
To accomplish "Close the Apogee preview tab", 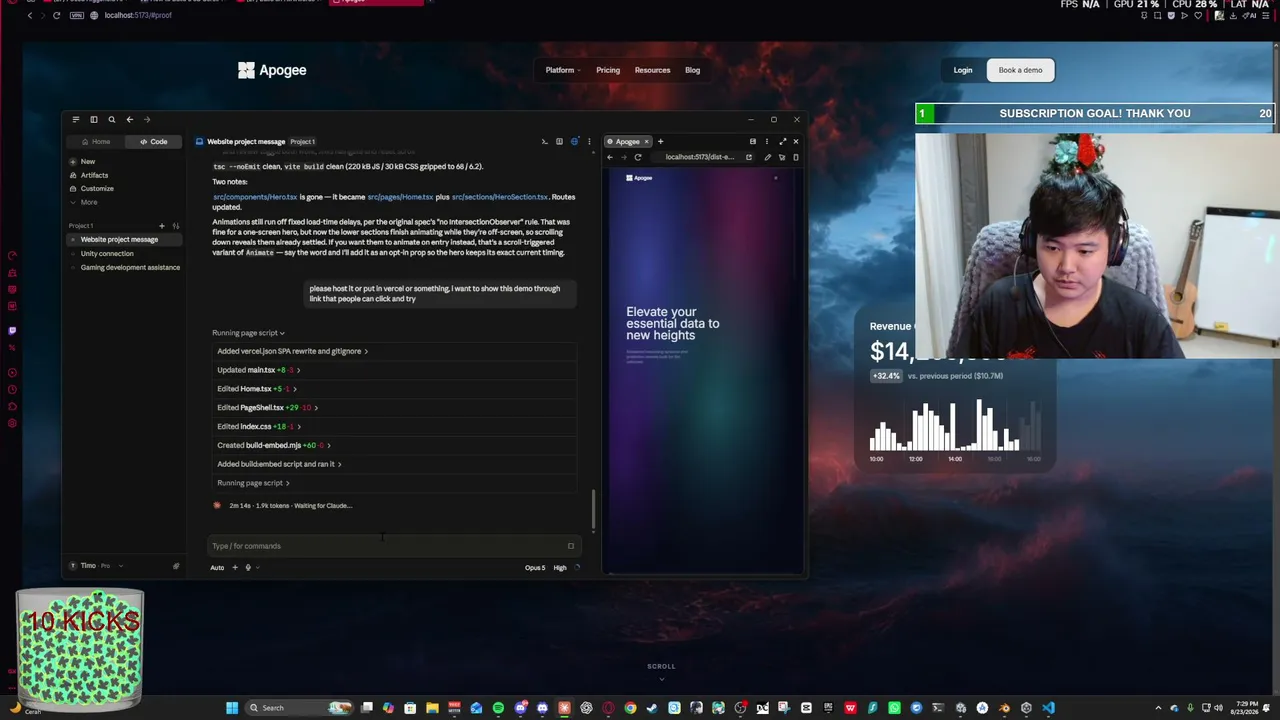I will (646, 142).
